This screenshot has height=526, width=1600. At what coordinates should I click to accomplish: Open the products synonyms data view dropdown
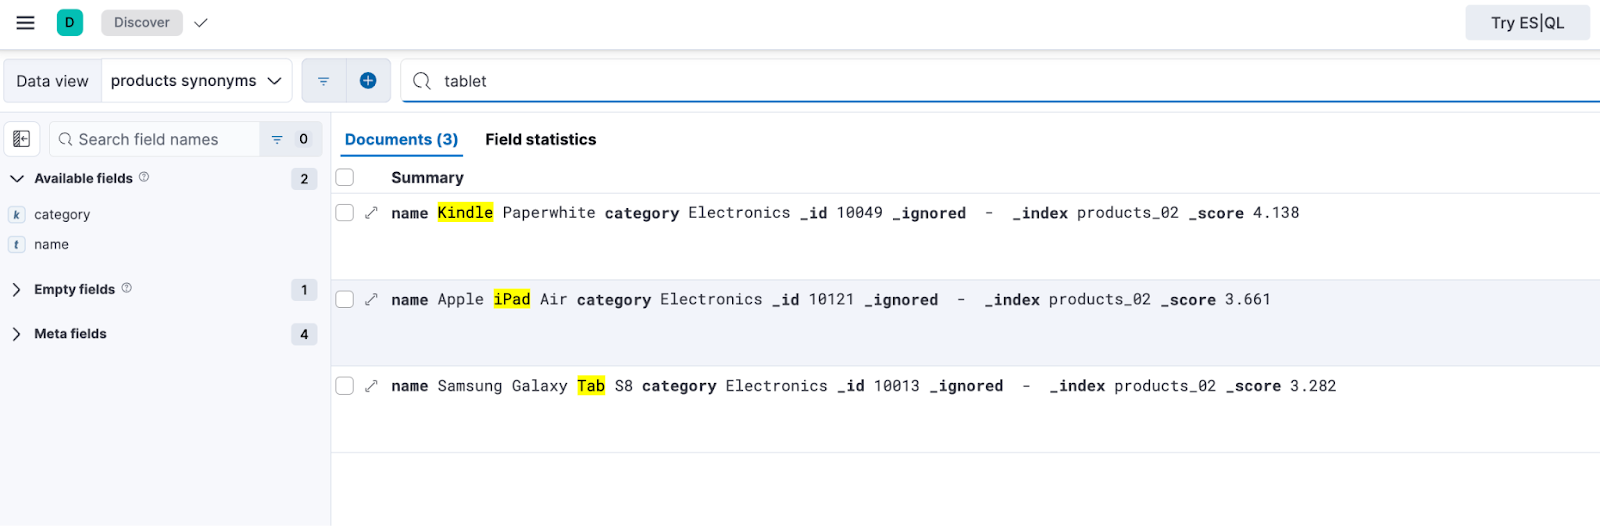click(x=196, y=81)
